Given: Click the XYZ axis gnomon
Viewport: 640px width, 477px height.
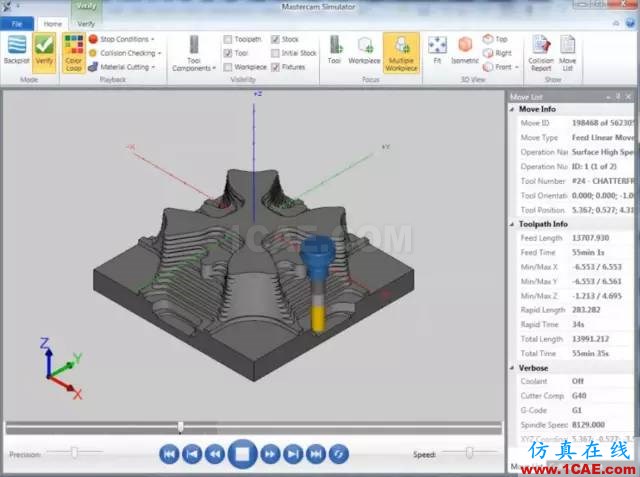Looking at the screenshot, I should 62,369.
